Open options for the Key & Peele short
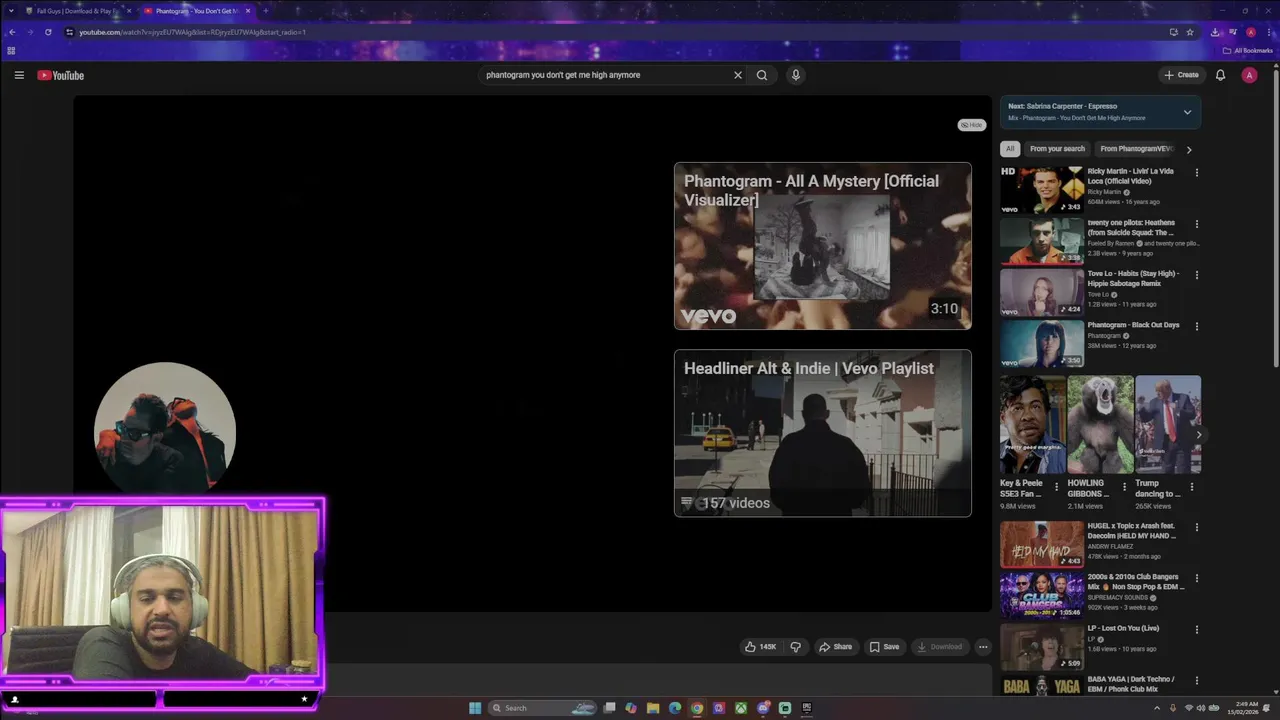The height and width of the screenshot is (720, 1280). 1056,487
